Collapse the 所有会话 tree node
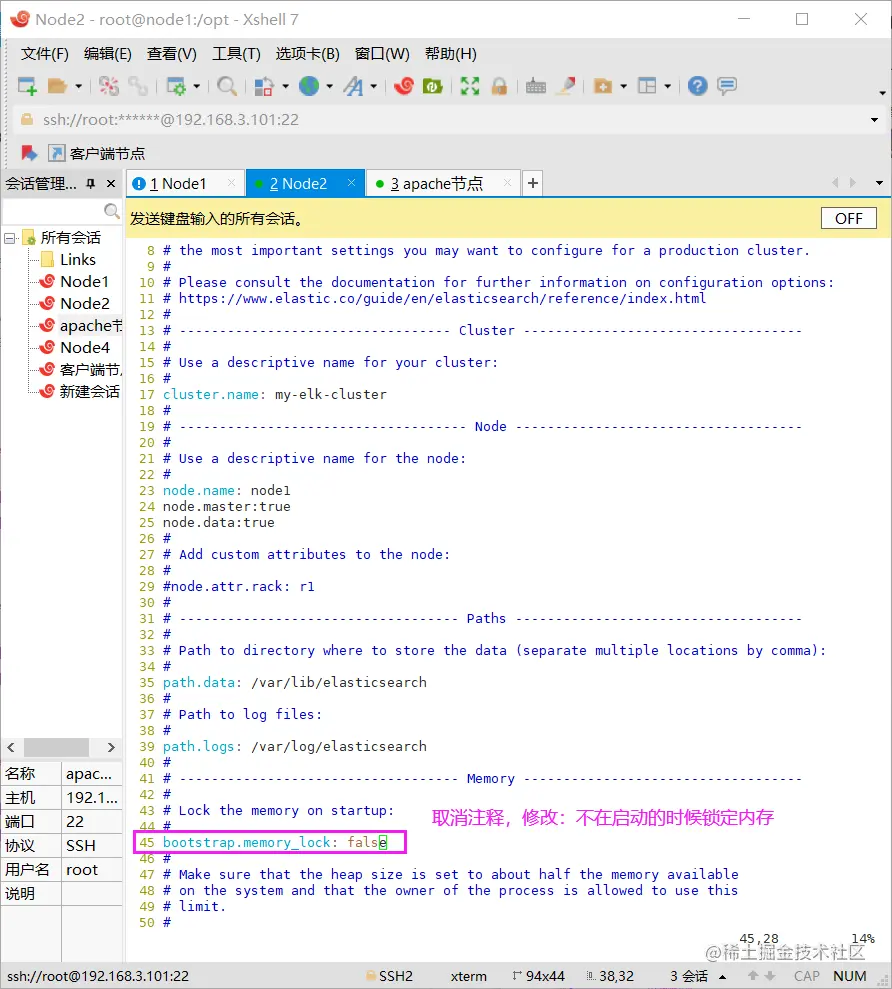This screenshot has width=892, height=989. coord(9,238)
